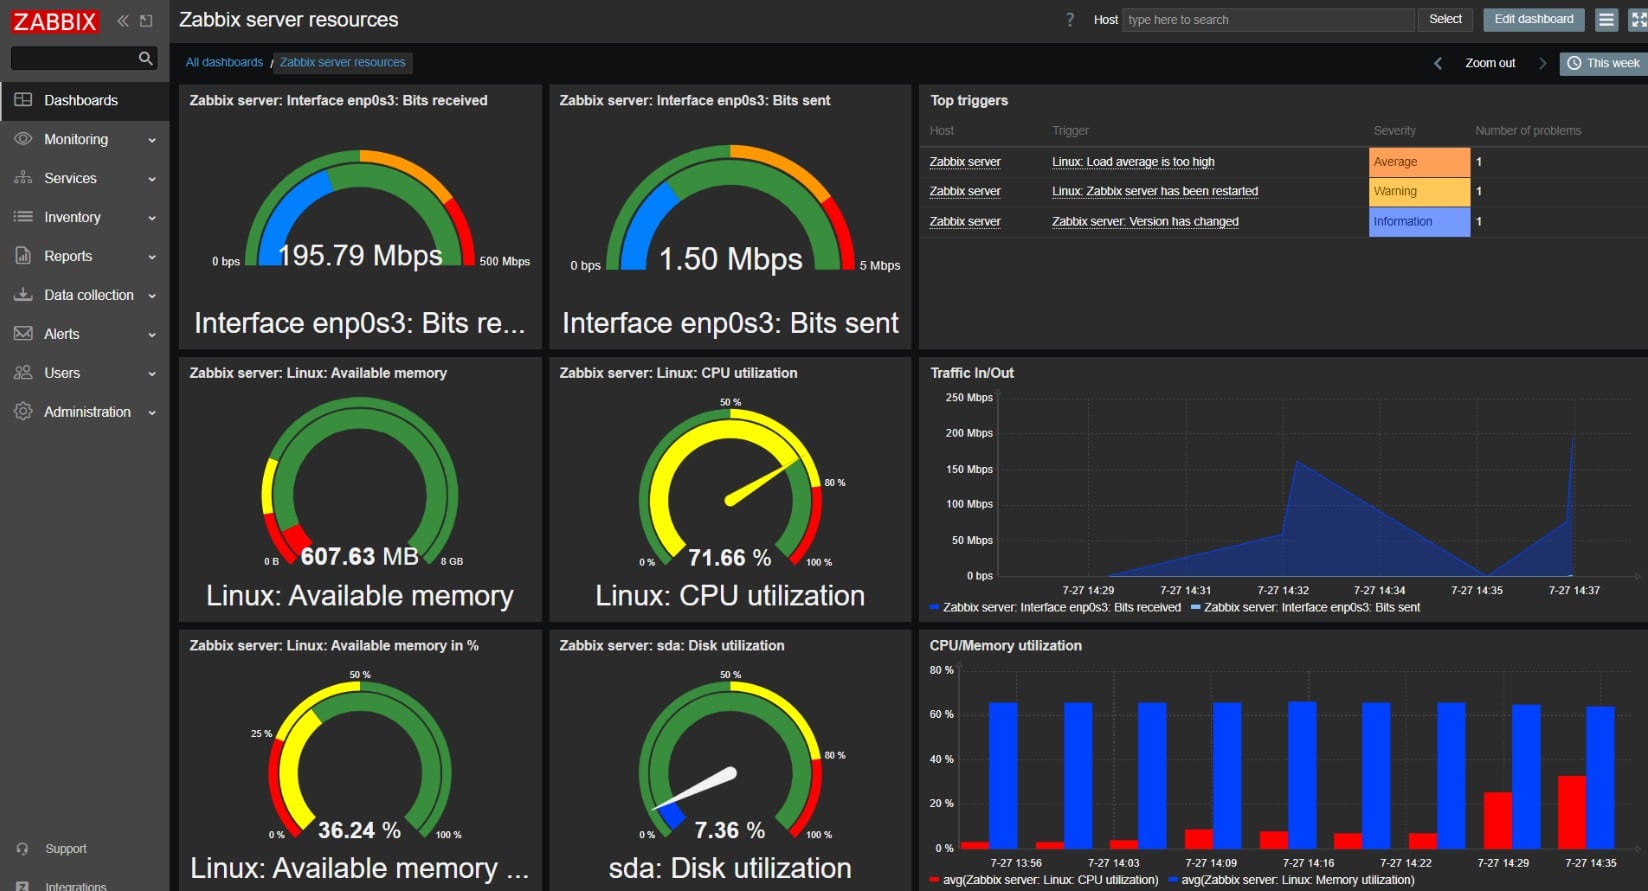Expand the Users menu chevron

click(152, 374)
